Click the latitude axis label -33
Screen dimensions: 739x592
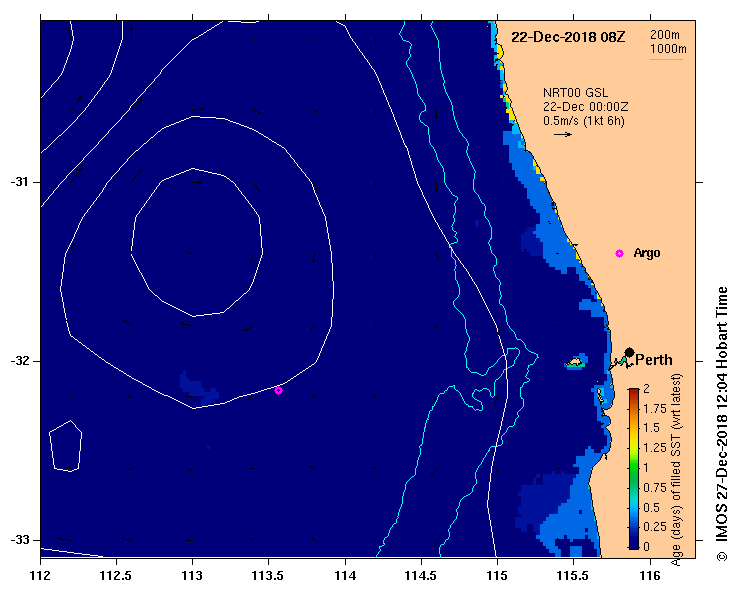[19, 540]
